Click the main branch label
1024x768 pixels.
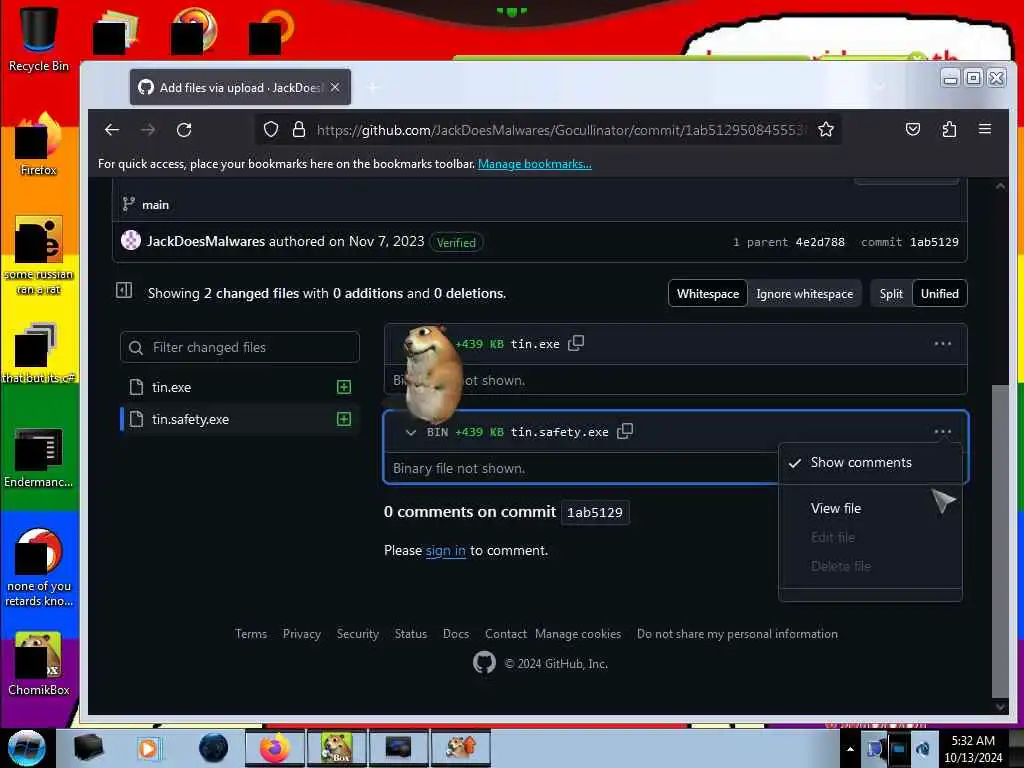click(155, 205)
